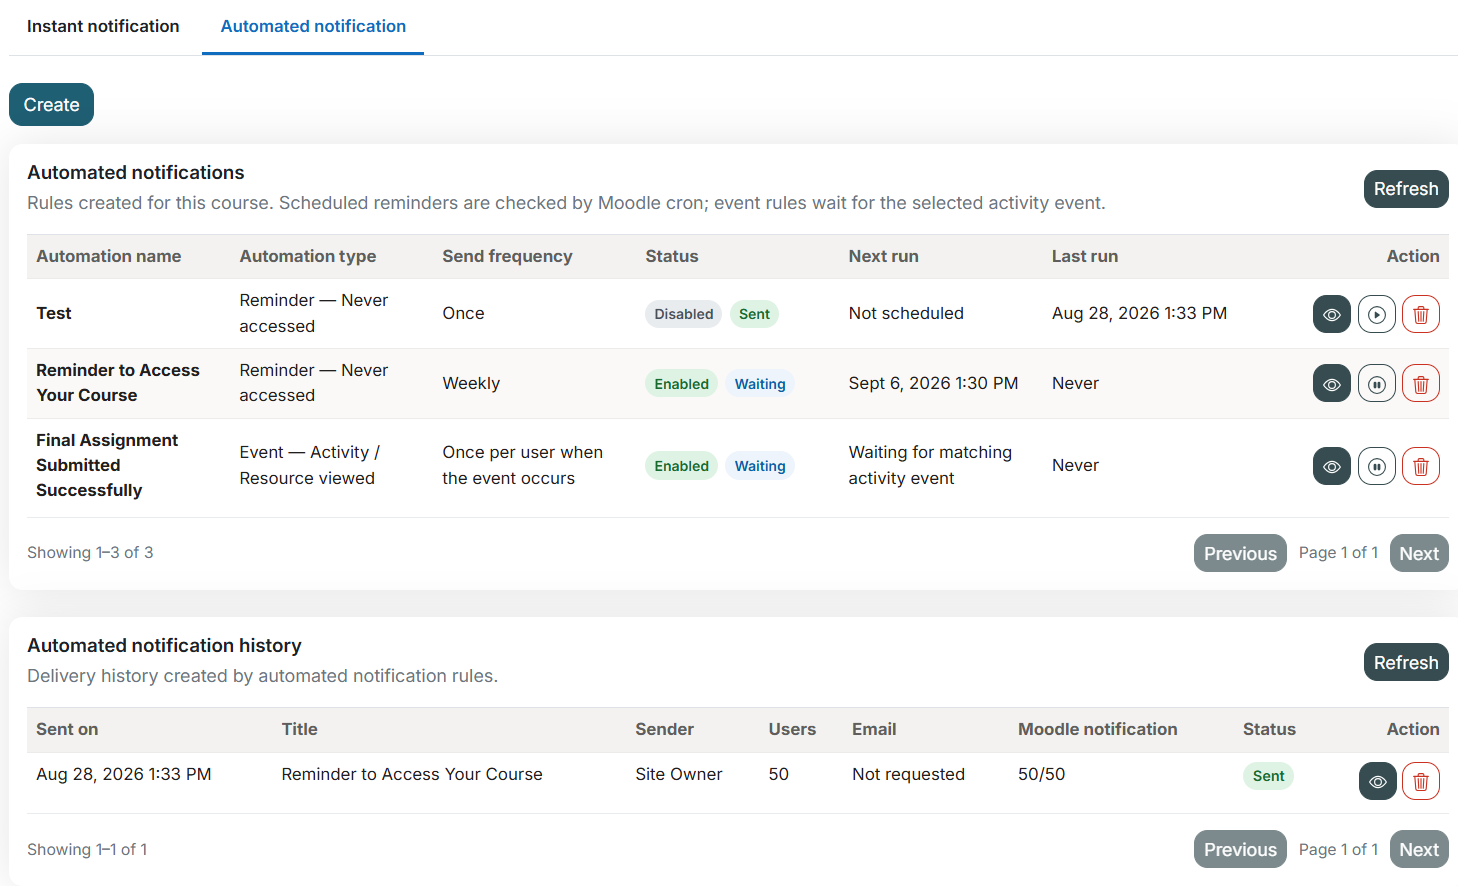
Task: Click the Last run column header
Action: click(1085, 256)
